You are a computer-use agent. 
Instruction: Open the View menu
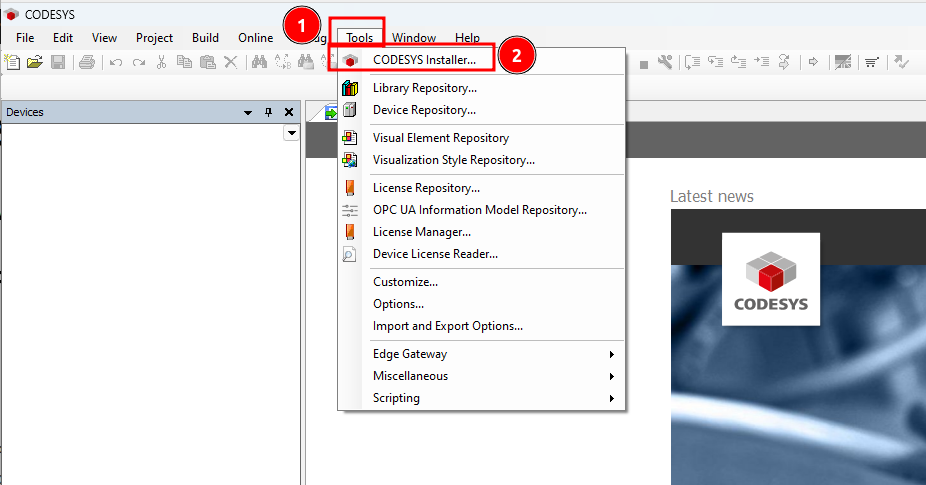coord(104,38)
